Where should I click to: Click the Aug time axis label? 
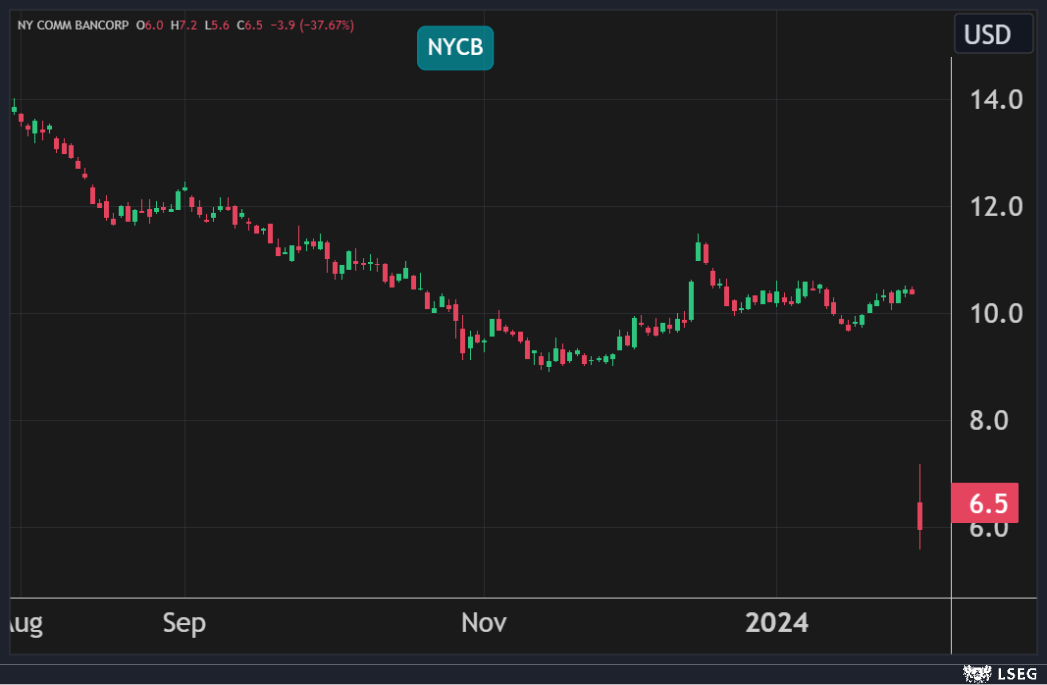[22, 623]
